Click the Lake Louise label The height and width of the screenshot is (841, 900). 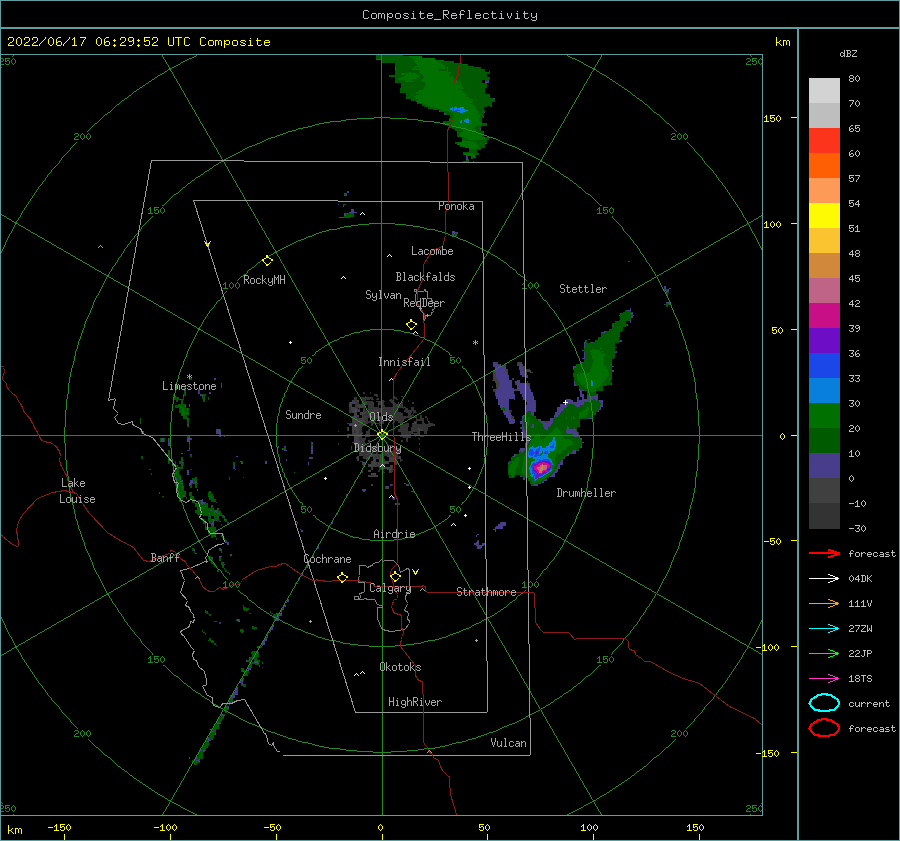[x=77, y=491]
